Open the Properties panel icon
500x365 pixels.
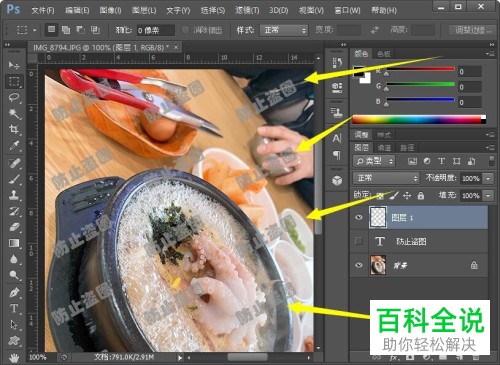click(337, 87)
